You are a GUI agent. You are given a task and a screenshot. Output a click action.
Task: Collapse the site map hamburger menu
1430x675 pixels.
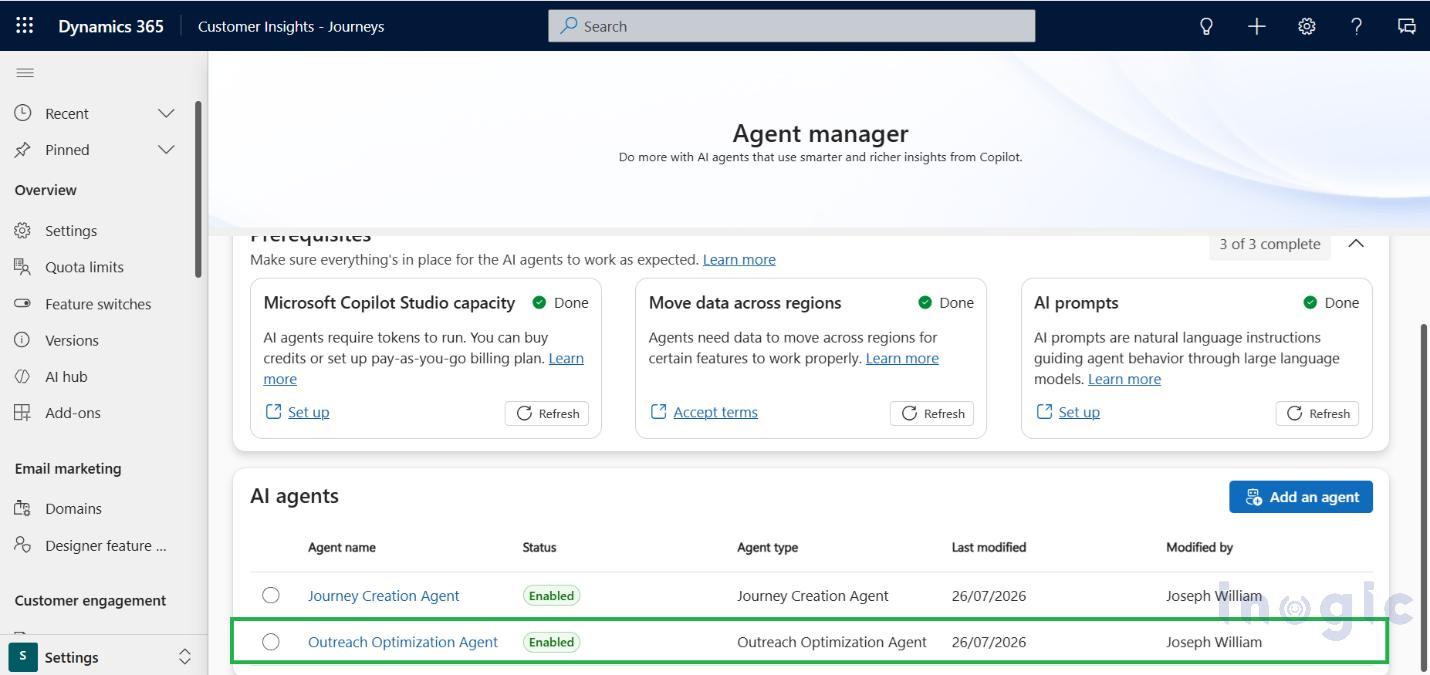coord(25,73)
